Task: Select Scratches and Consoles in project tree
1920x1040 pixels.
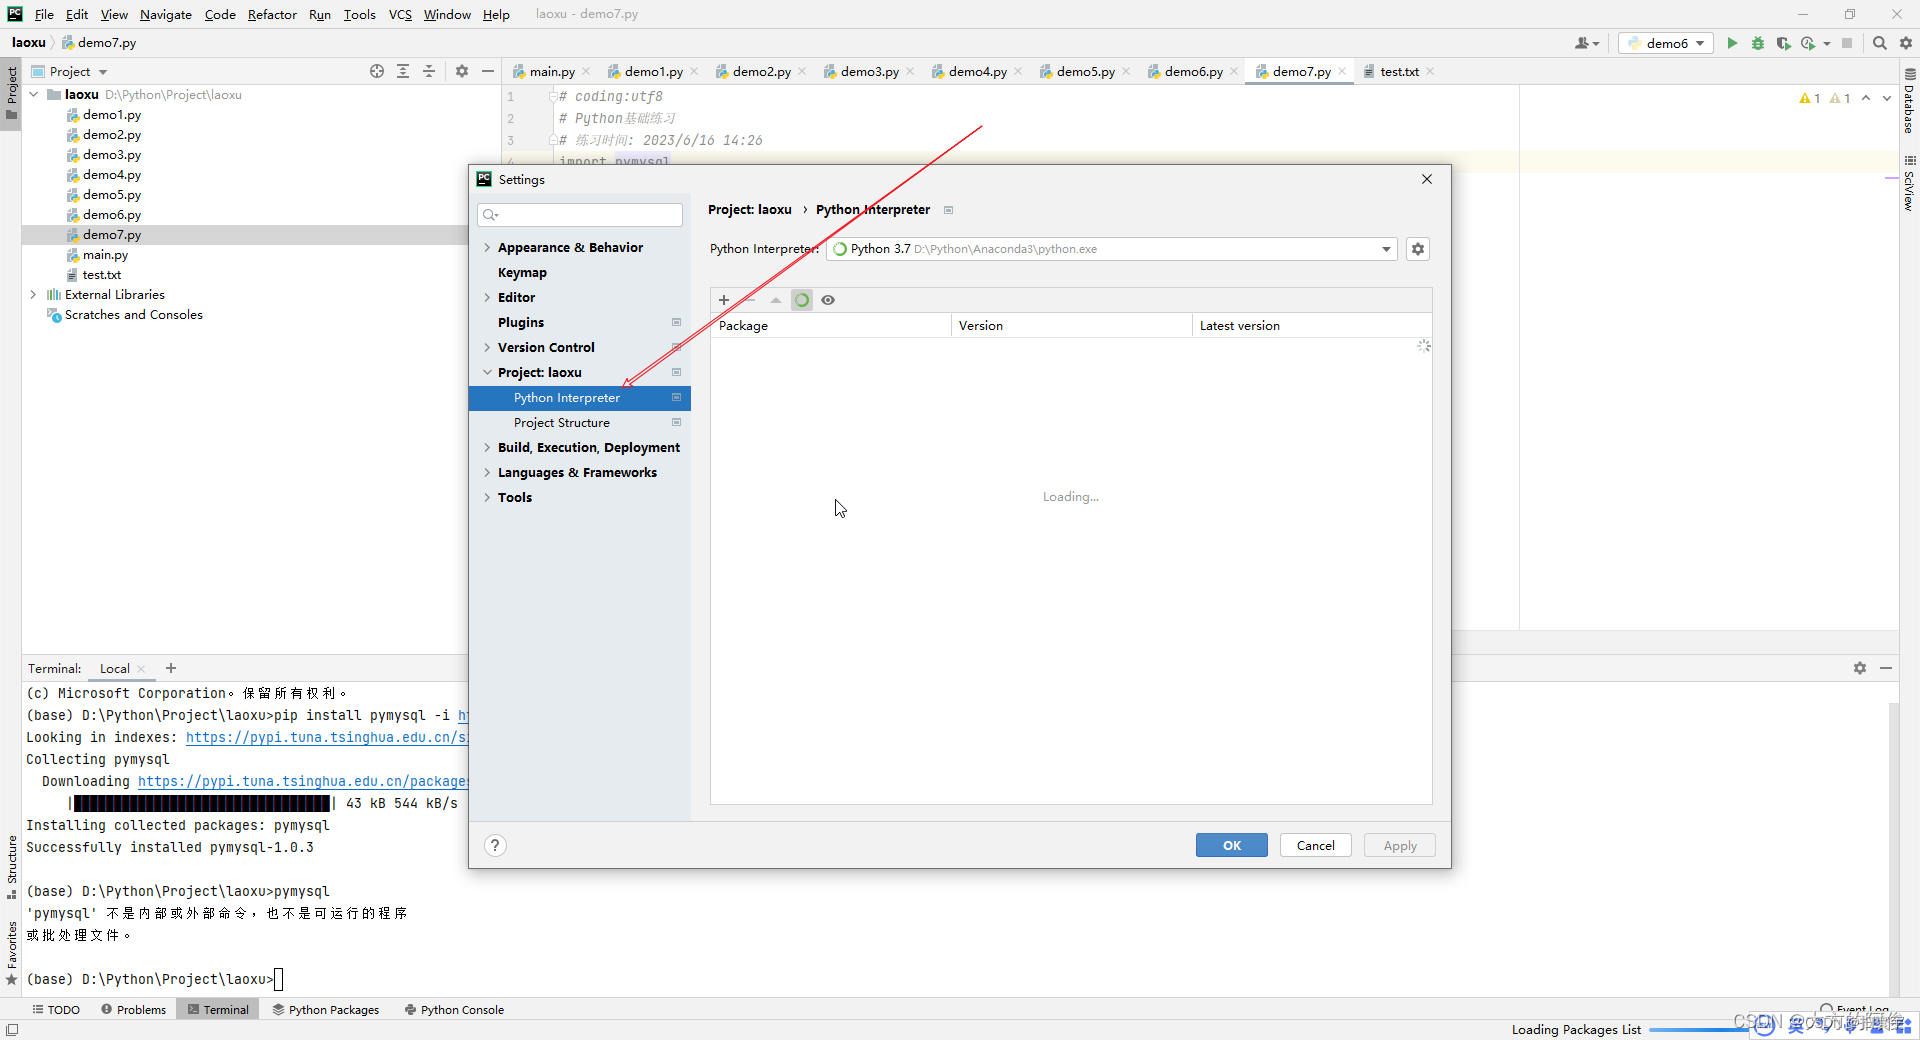Action: [x=133, y=315]
